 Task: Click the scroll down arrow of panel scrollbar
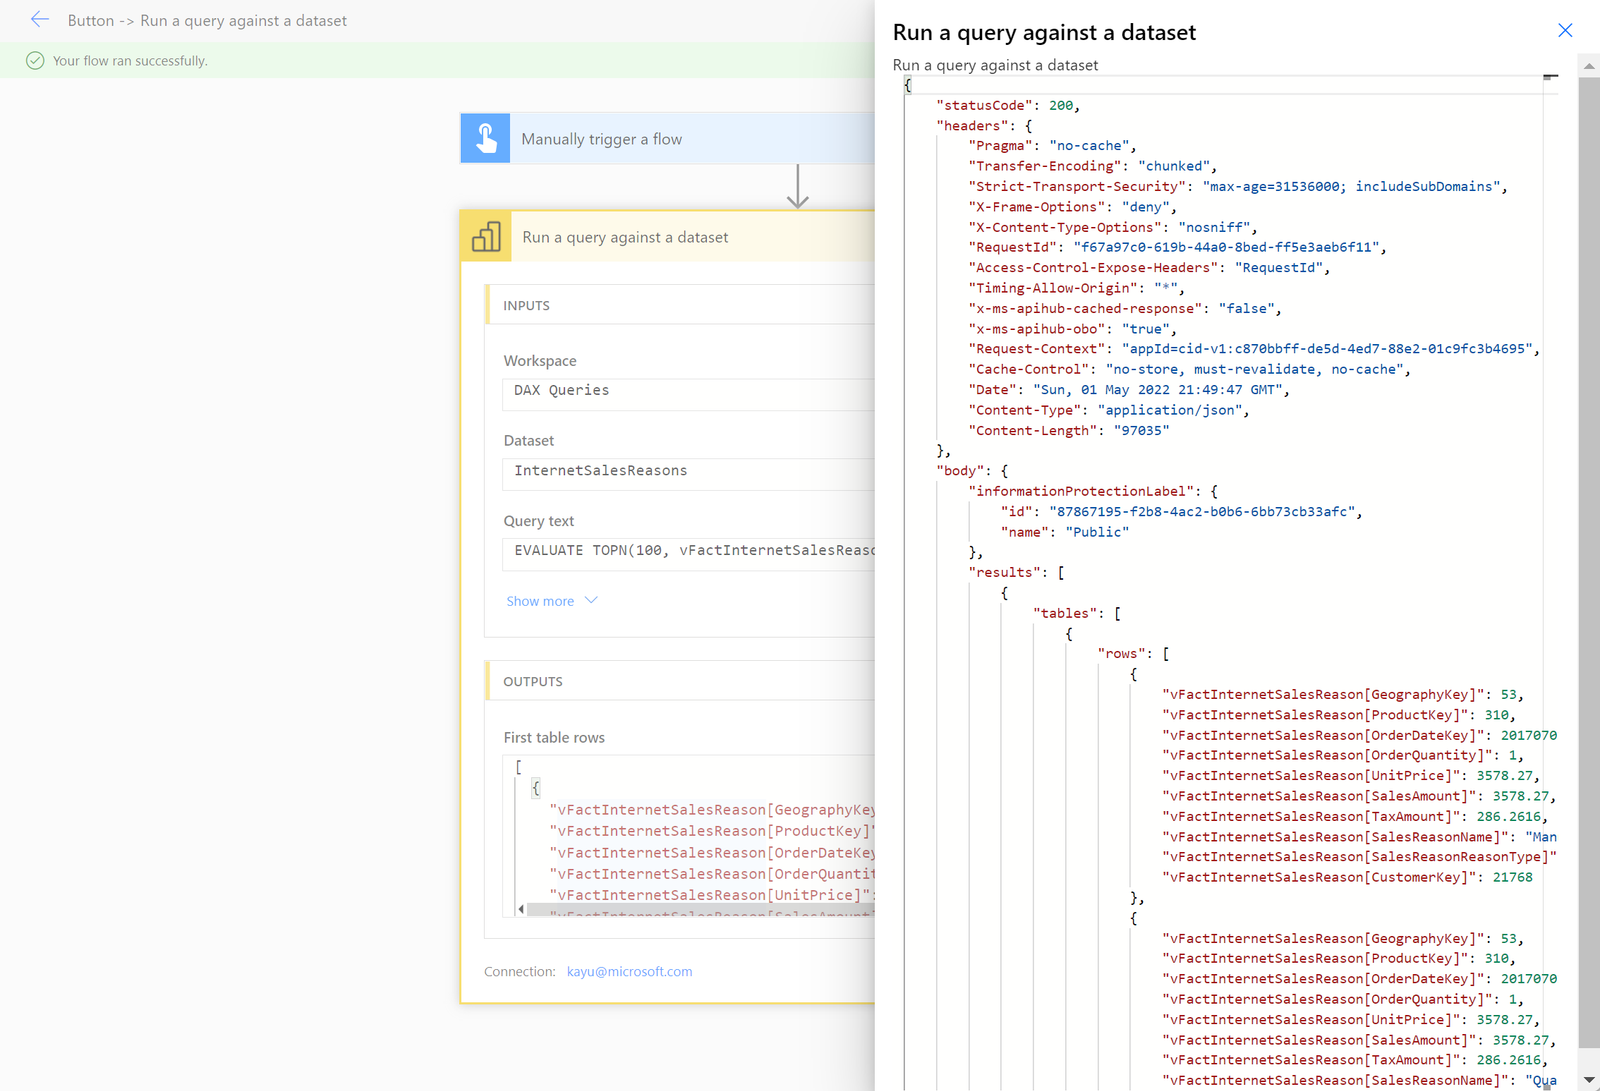click(x=1589, y=1080)
